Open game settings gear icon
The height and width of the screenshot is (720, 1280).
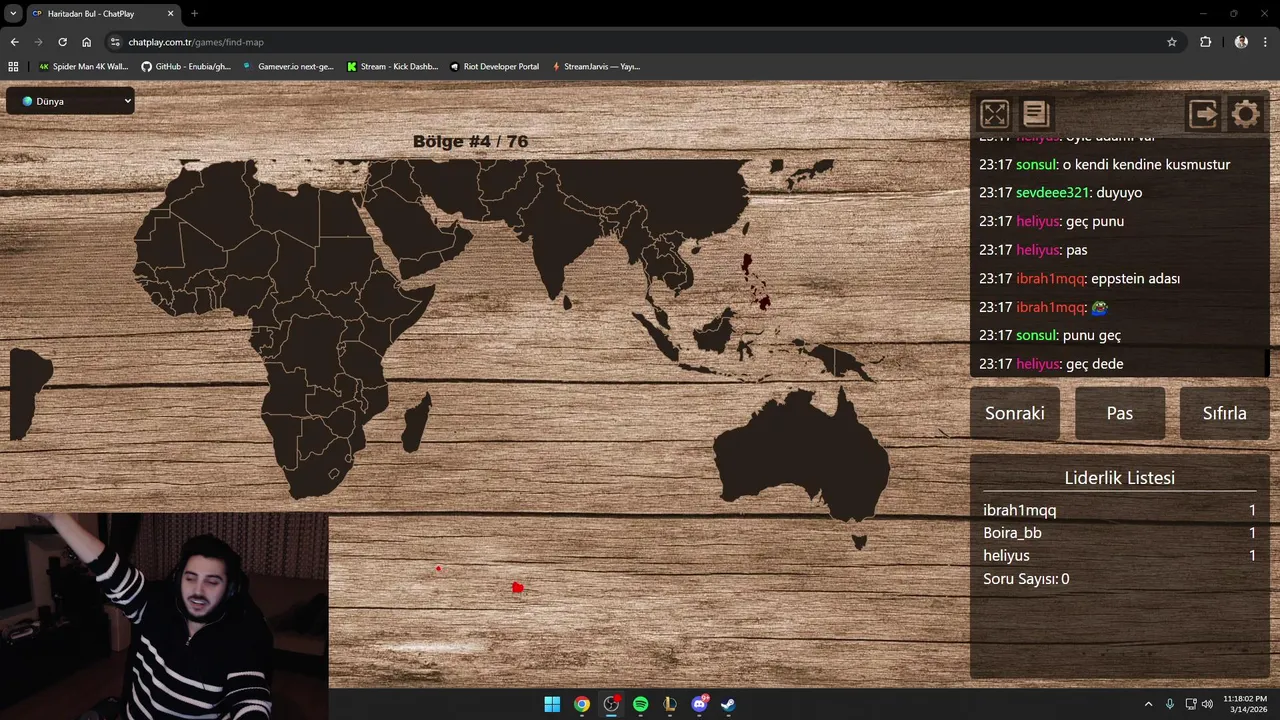pyautogui.click(x=1245, y=114)
